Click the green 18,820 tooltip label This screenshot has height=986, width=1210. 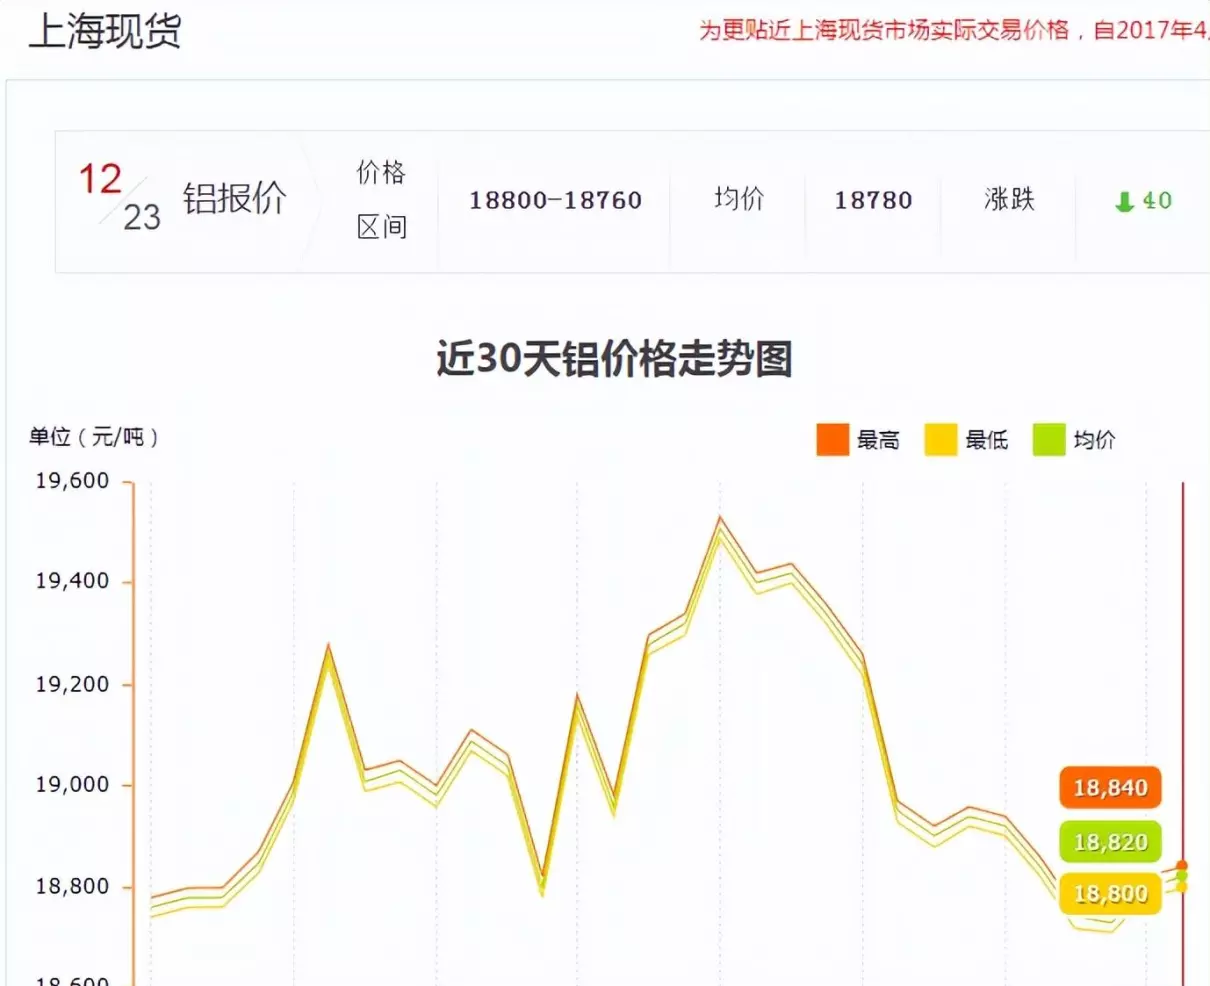1110,842
